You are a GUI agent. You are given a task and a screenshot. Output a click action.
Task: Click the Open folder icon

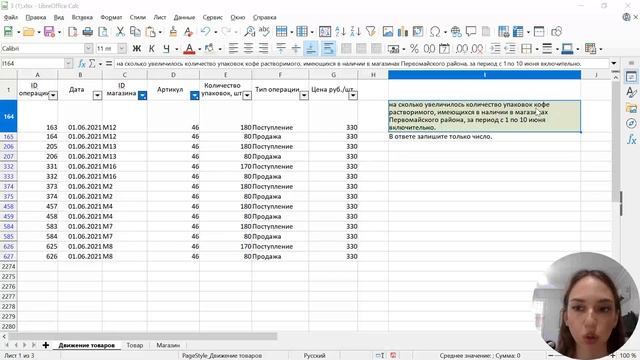point(28,31)
